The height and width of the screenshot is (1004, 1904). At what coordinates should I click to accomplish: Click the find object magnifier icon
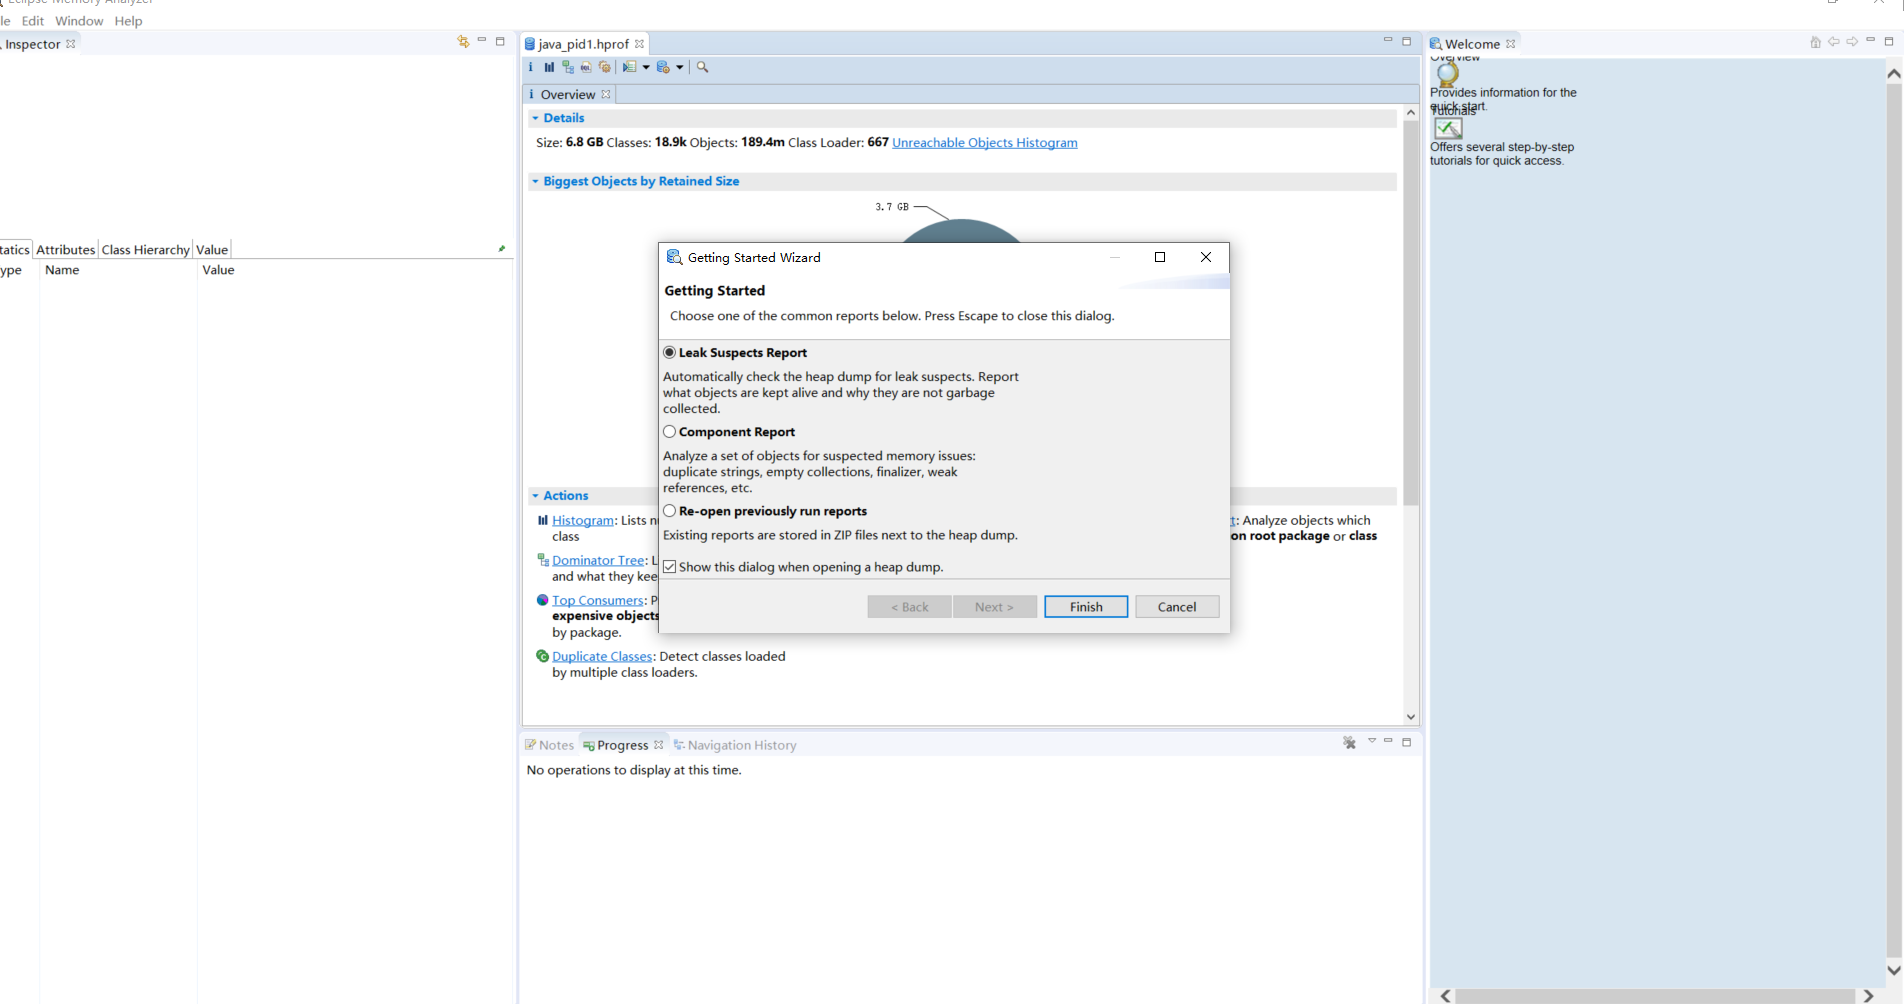point(702,67)
